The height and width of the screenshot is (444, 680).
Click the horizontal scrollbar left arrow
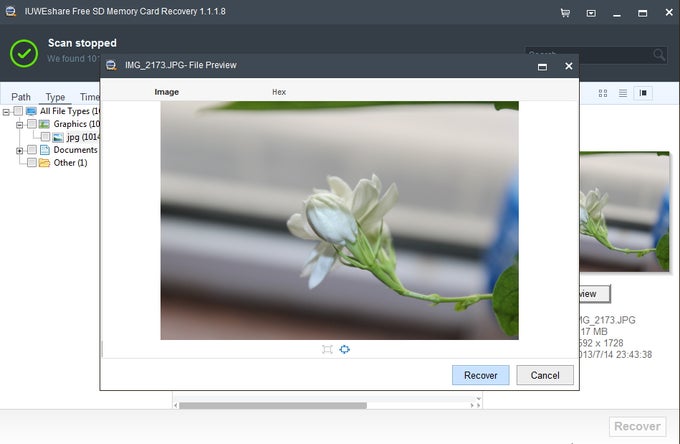[x=176, y=405]
